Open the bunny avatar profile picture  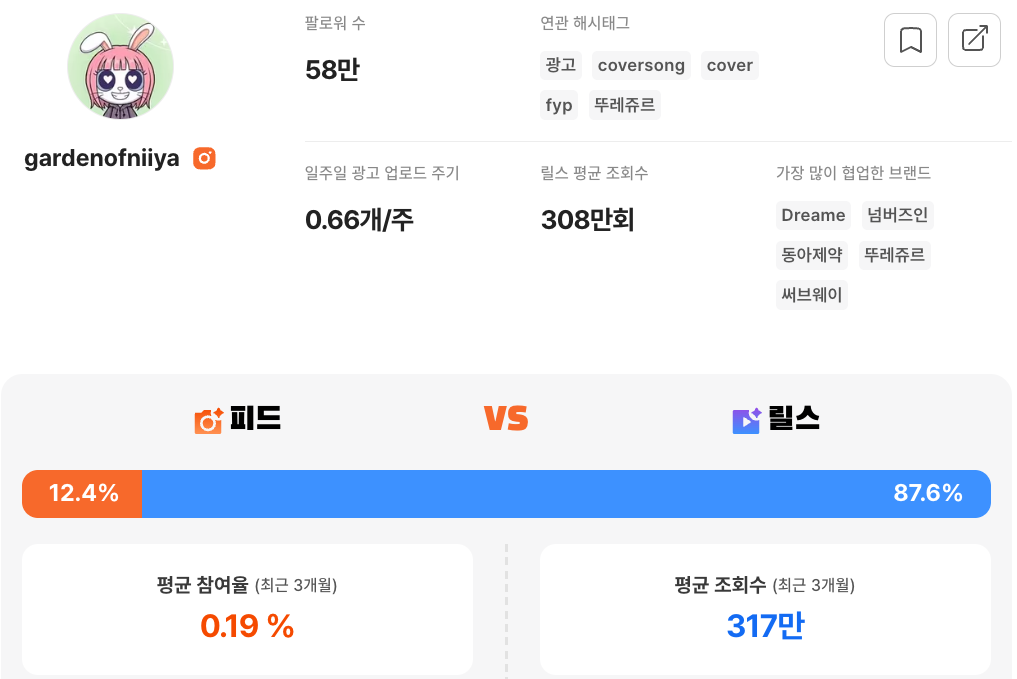click(121, 66)
